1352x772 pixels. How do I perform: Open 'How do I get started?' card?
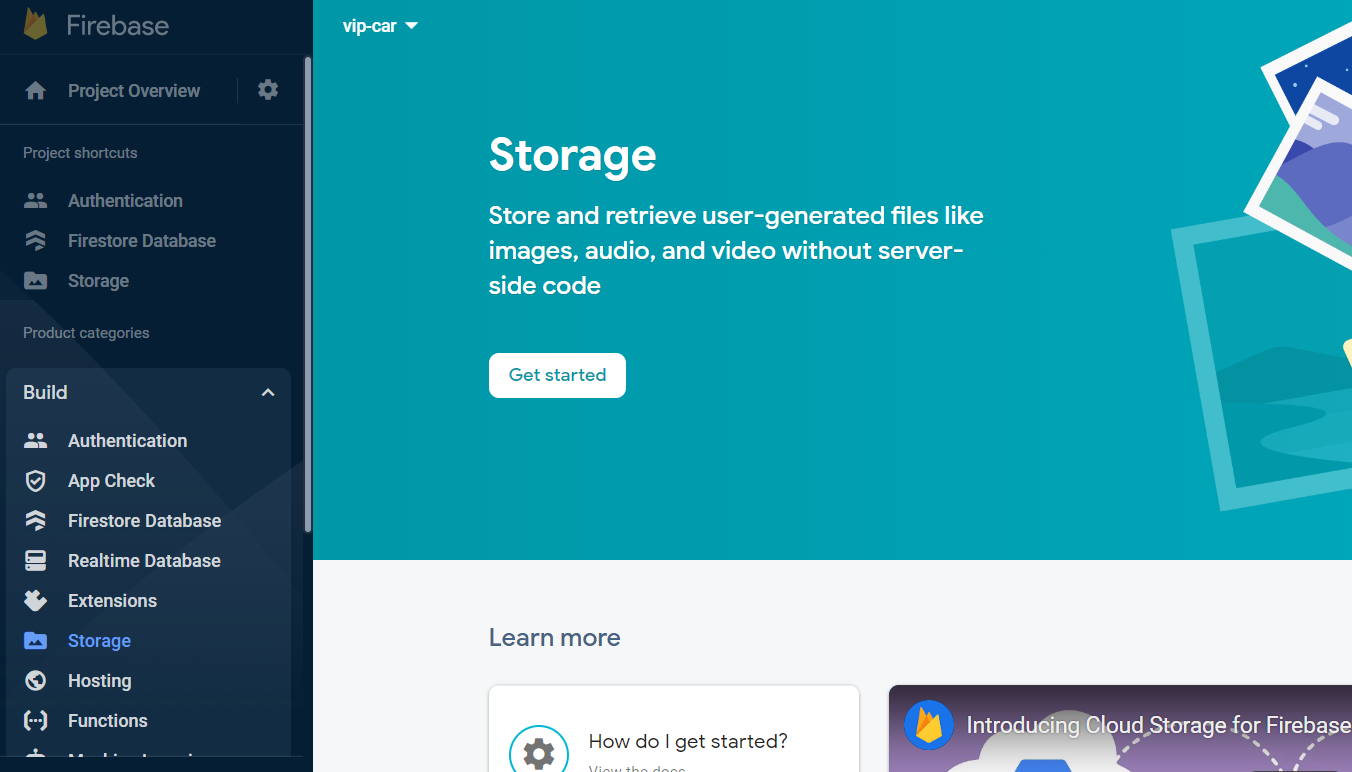pos(674,729)
